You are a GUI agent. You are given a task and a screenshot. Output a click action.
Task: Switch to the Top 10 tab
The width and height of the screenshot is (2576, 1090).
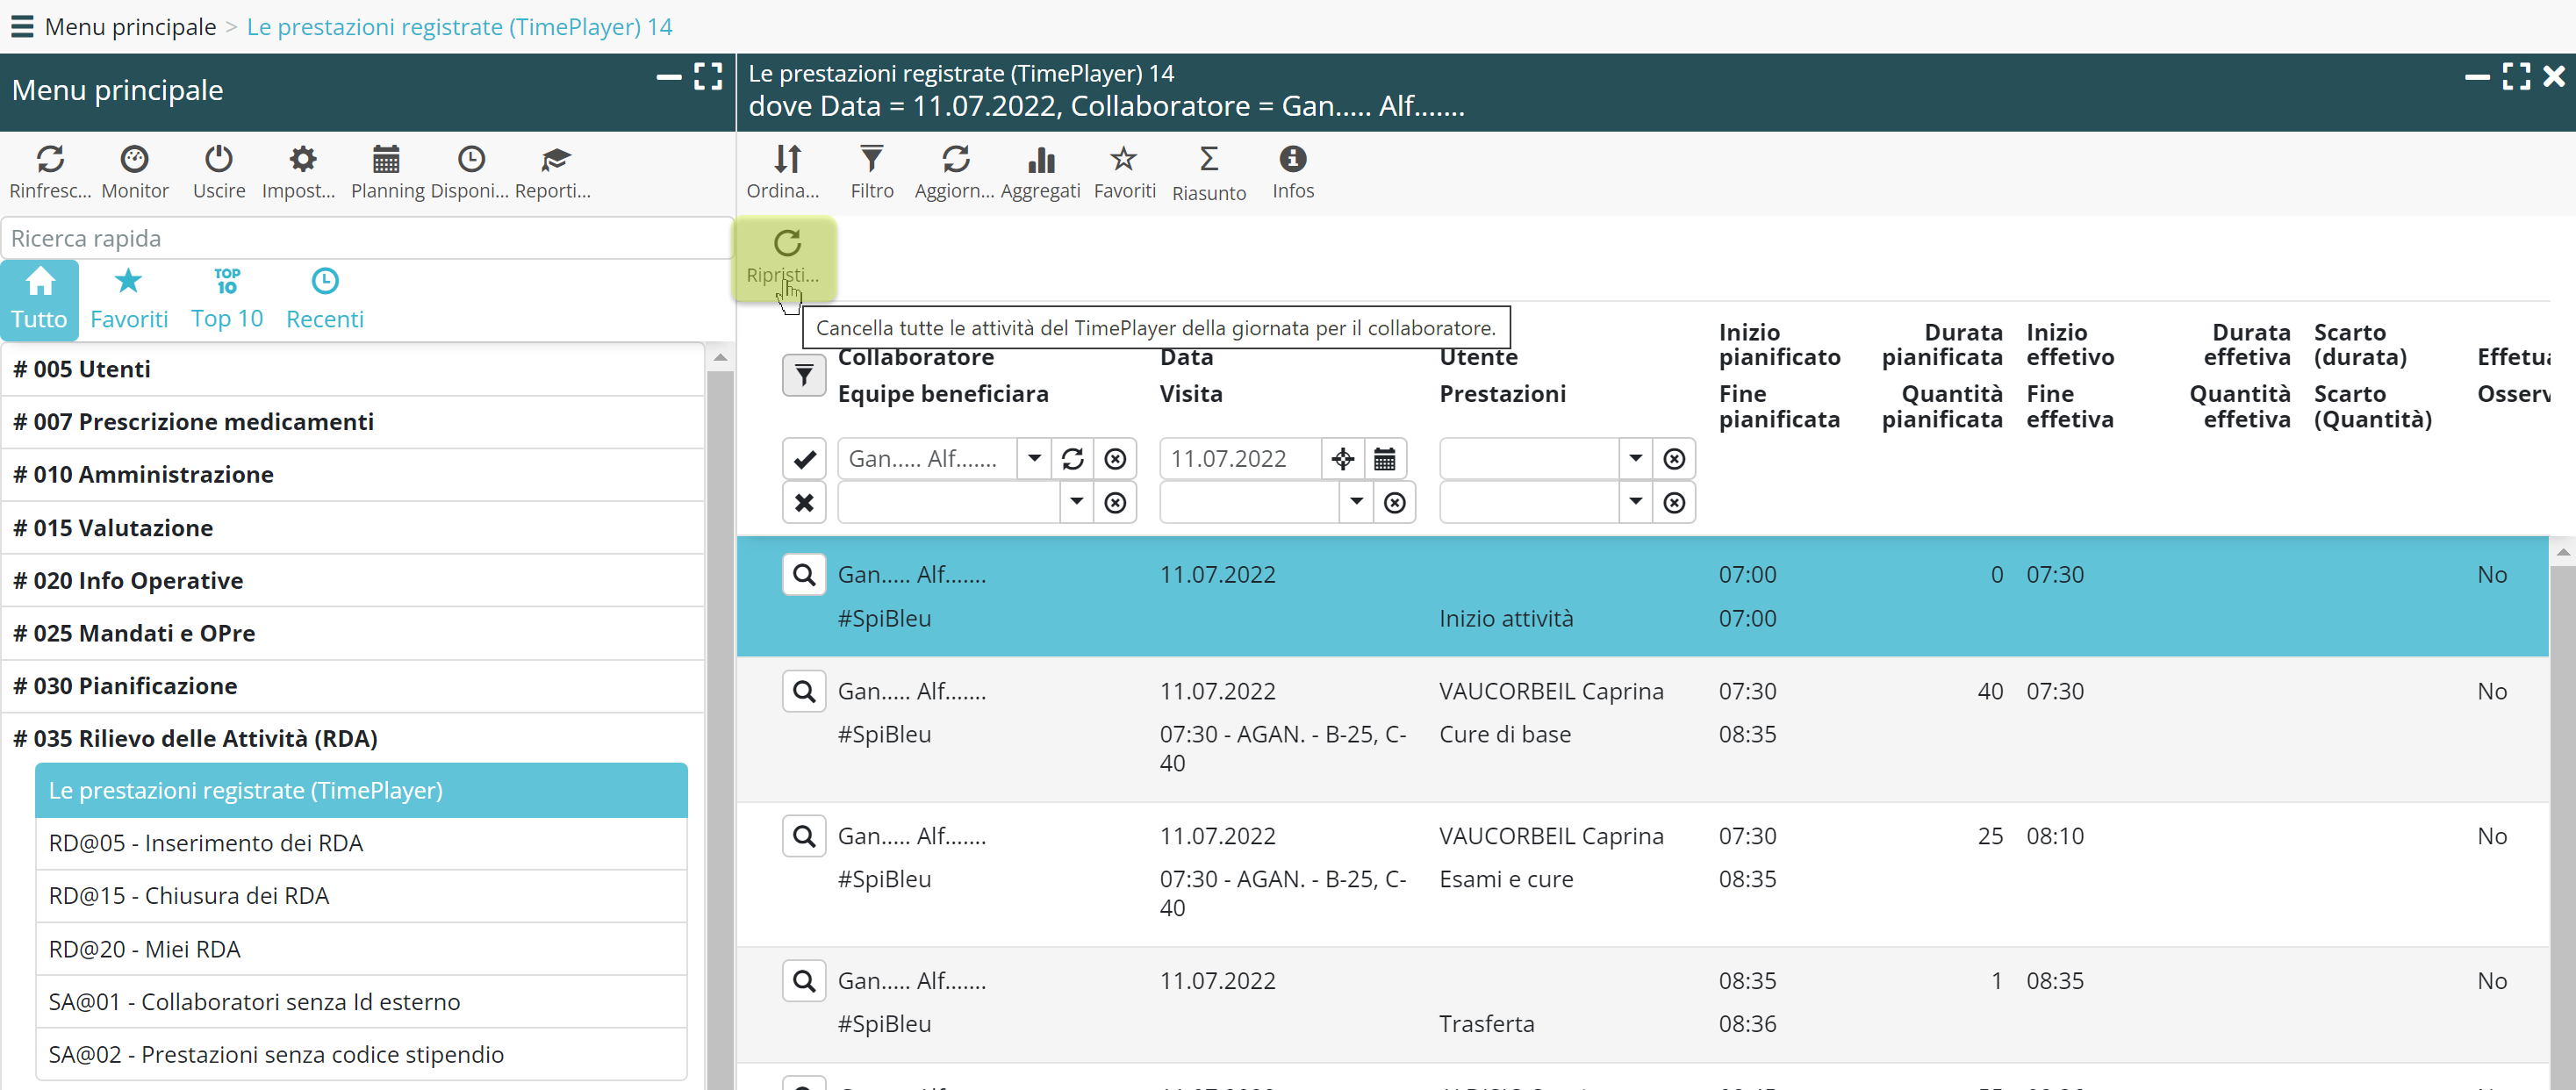click(x=227, y=298)
